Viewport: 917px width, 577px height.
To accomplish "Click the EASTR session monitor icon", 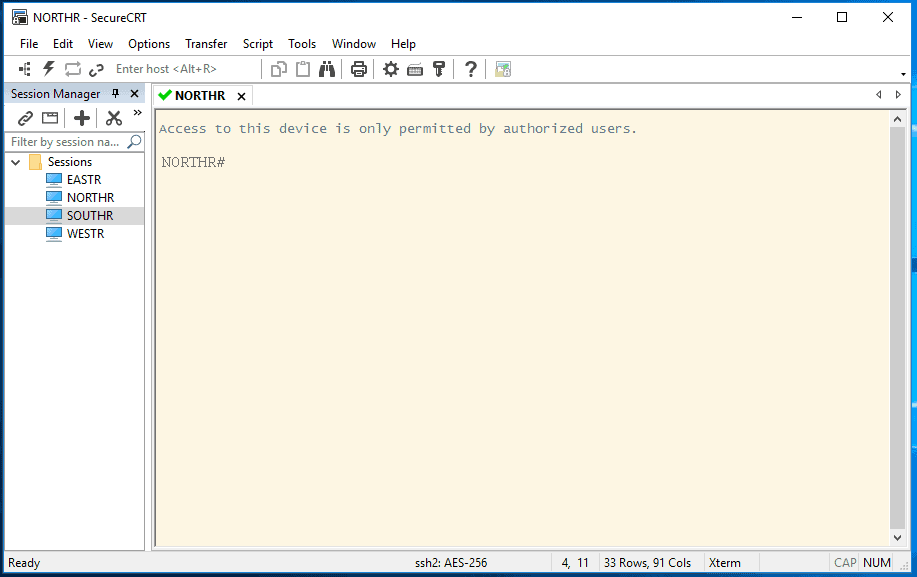I will 54,179.
